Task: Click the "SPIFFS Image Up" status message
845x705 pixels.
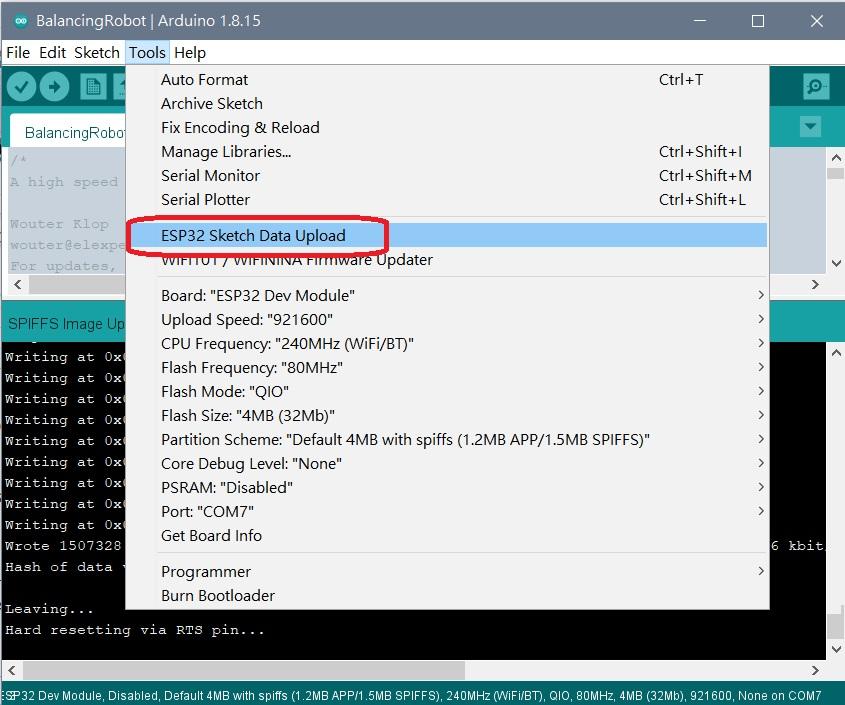Action: [x=66, y=323]
